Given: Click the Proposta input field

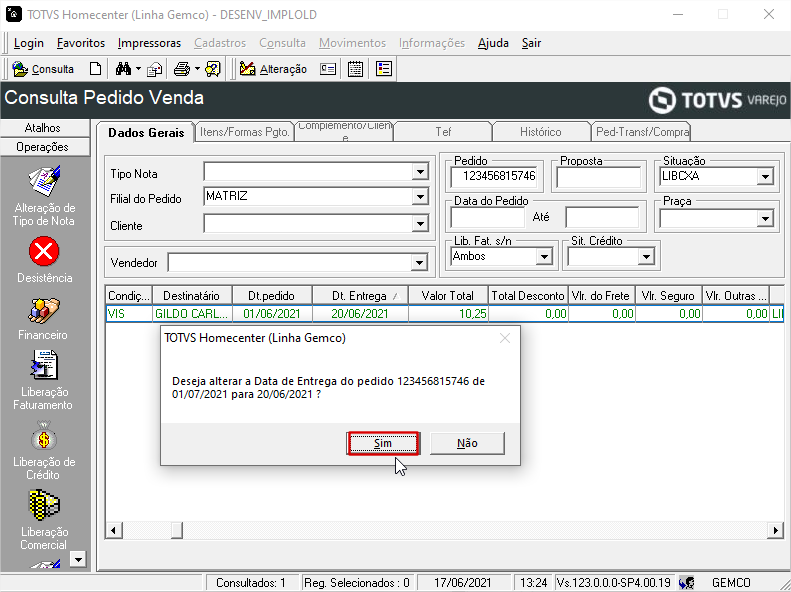Looking at the screenshot, I should tap(598, 177).
